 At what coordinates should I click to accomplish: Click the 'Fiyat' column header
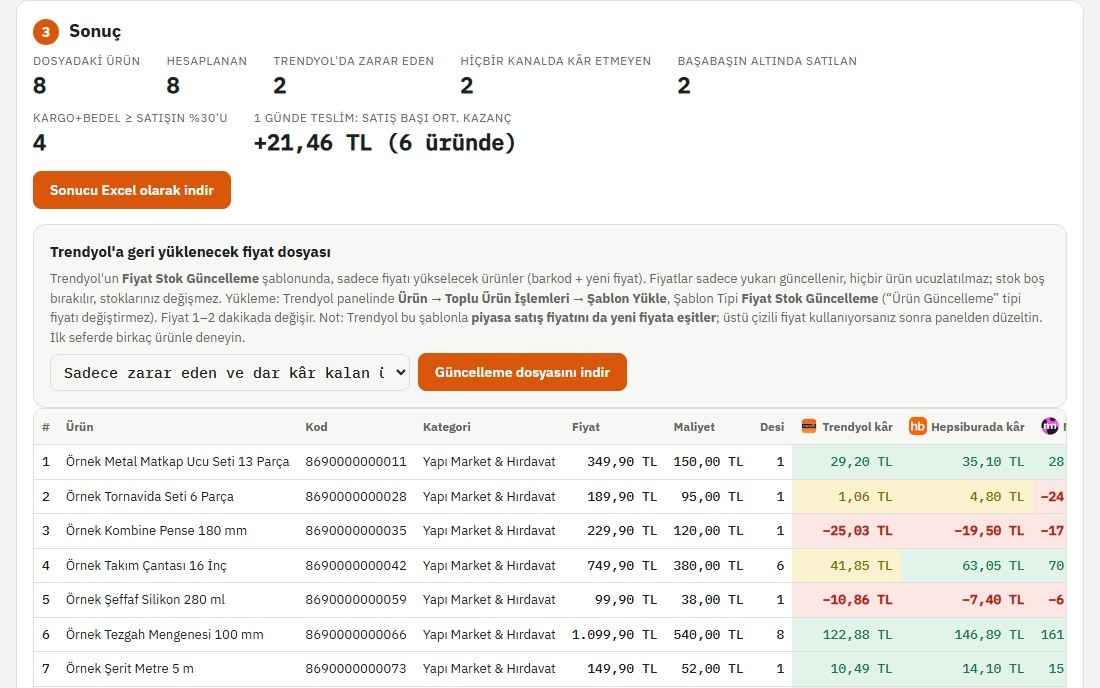(586, 426)
